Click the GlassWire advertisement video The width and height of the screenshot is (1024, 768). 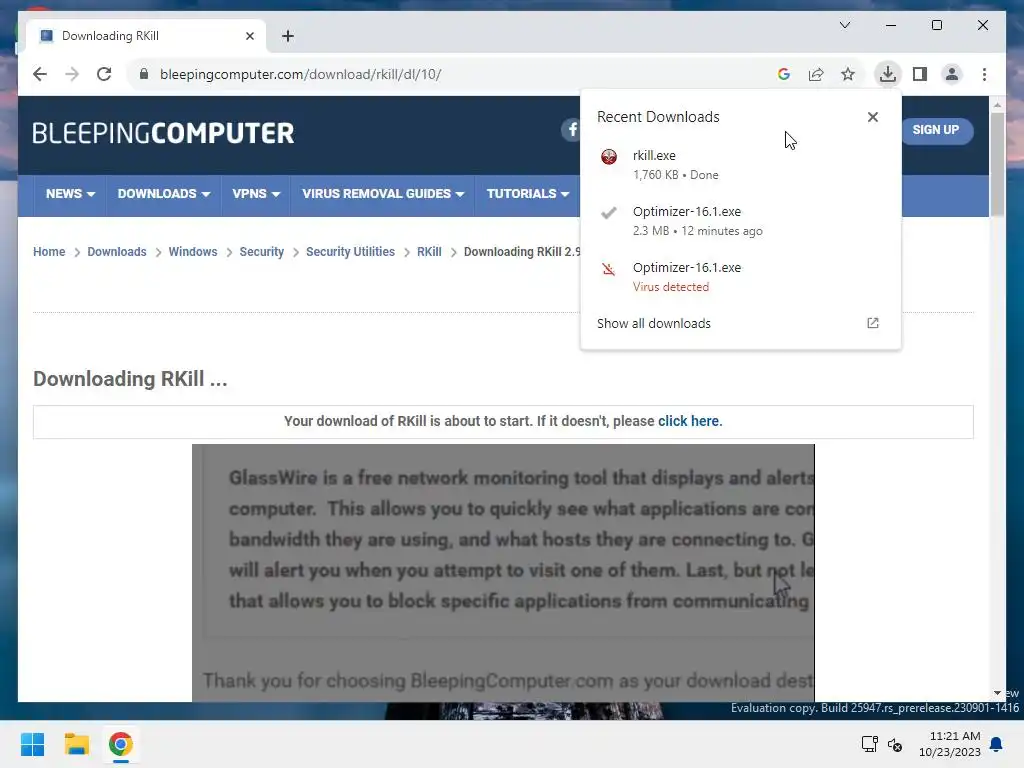point(503,573)
